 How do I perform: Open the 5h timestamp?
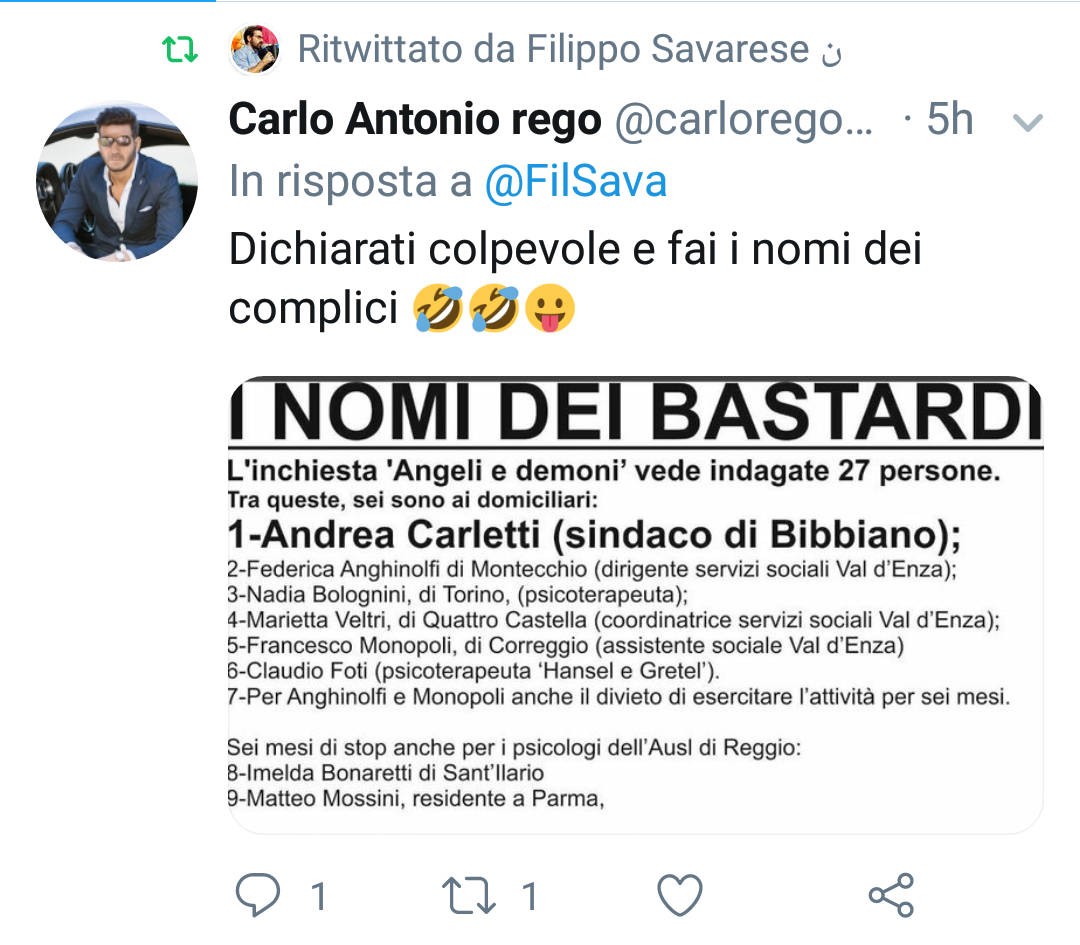coord(950,119)
